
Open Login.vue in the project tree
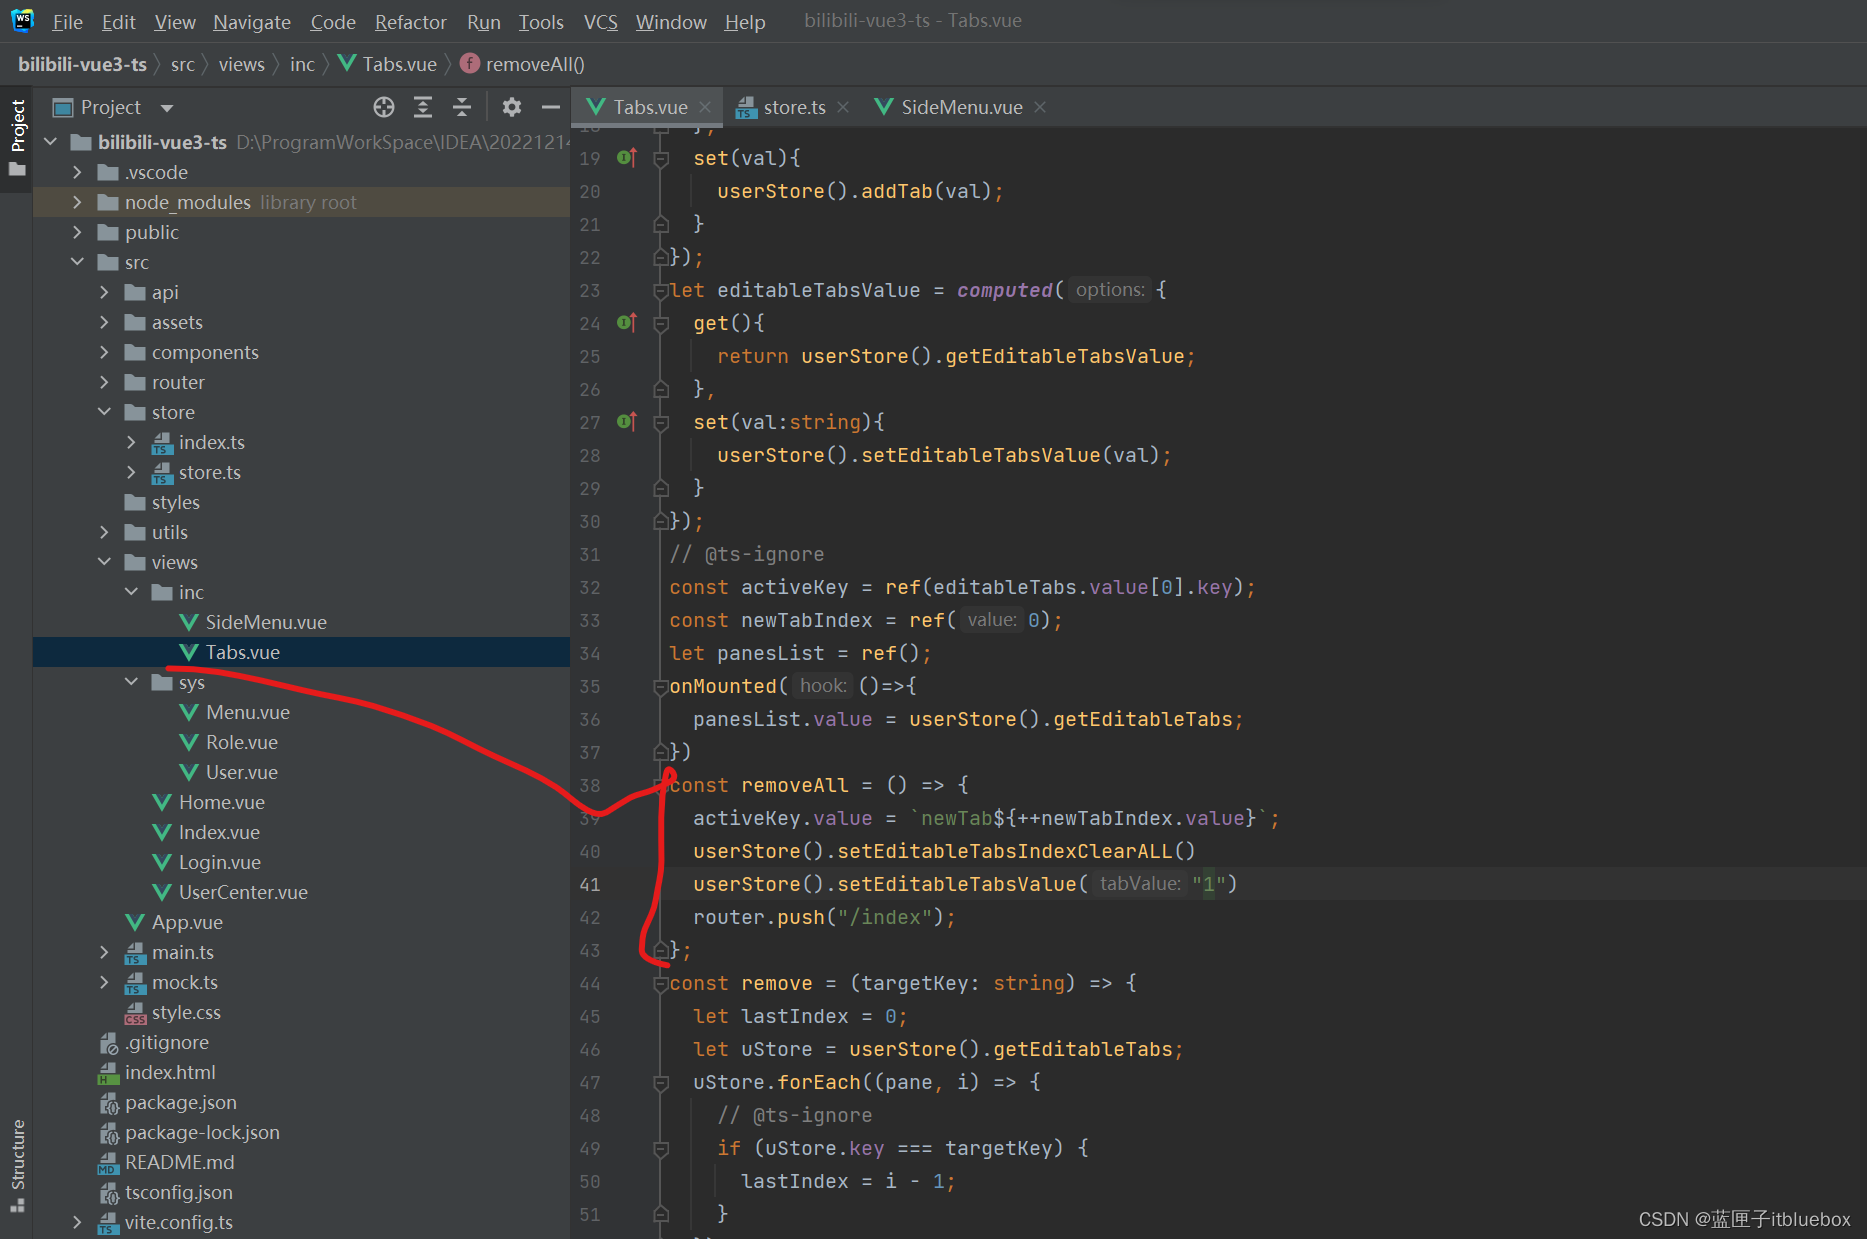[x=219, y=862]
